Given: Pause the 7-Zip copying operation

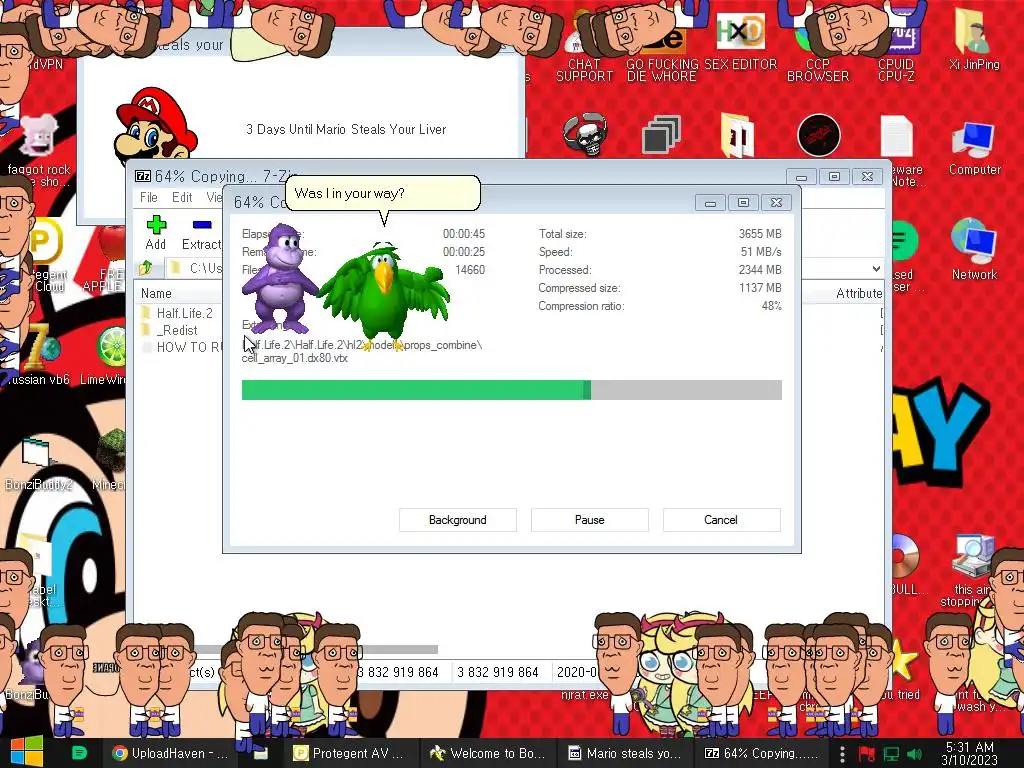Looking at the screenshot, I should coord(590,520).
